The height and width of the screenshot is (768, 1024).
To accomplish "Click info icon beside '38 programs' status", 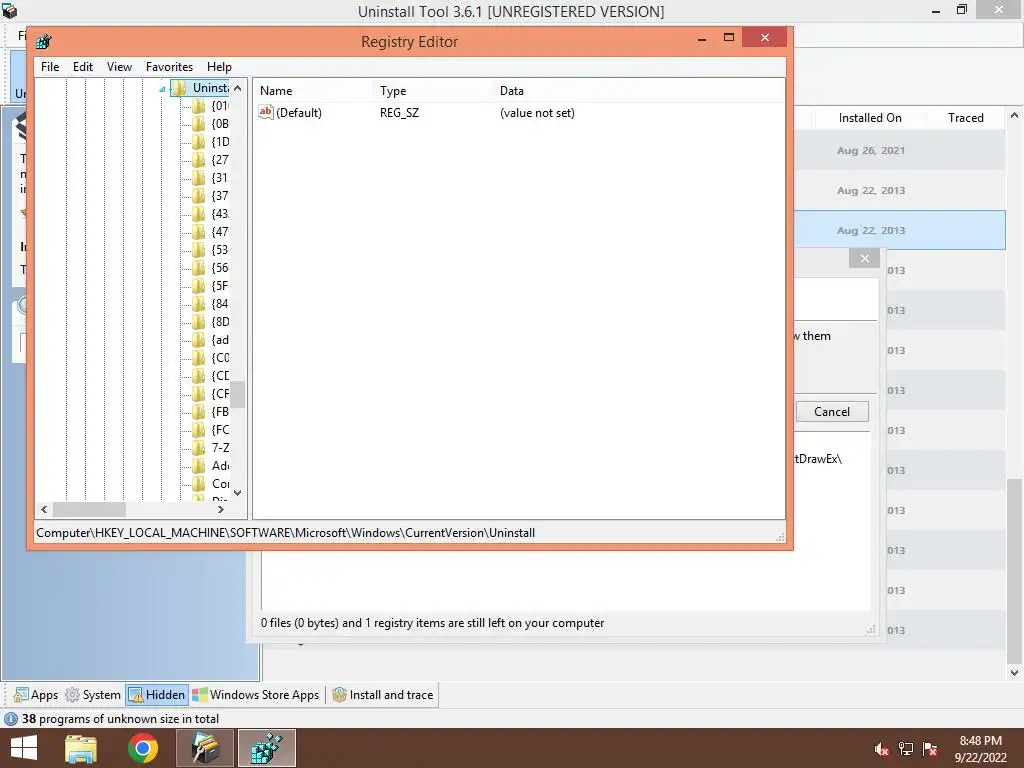I will pos(11,719).
